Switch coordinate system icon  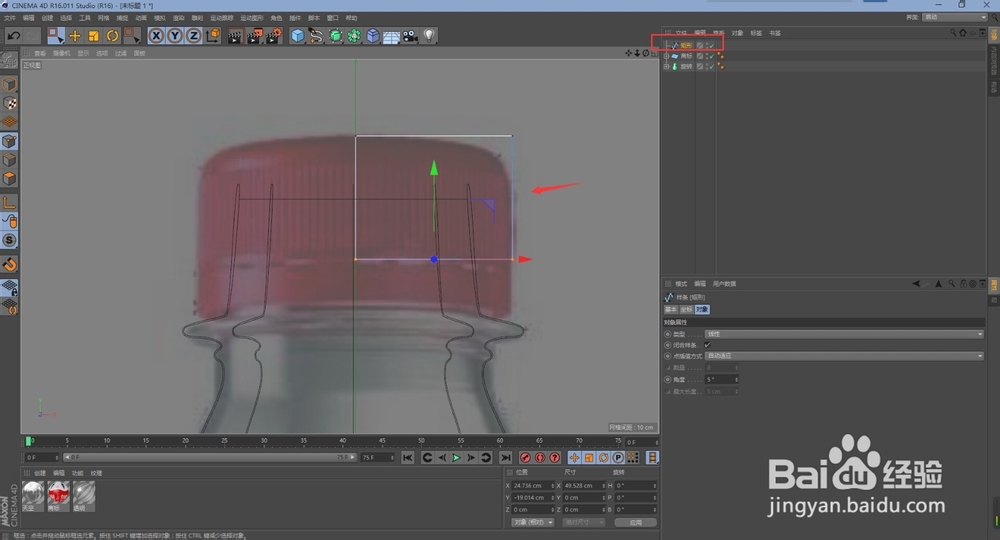(x=213, y=36)
